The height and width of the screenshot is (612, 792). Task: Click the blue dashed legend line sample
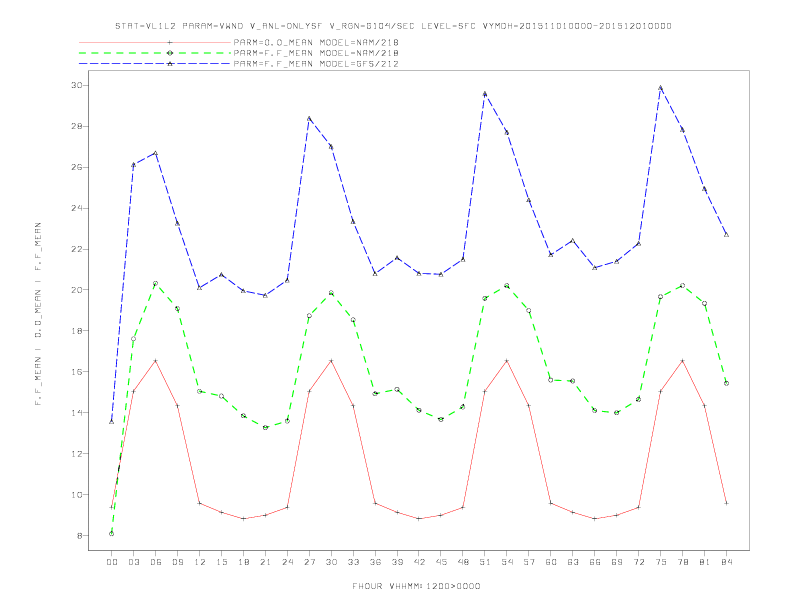pos(155,64)
